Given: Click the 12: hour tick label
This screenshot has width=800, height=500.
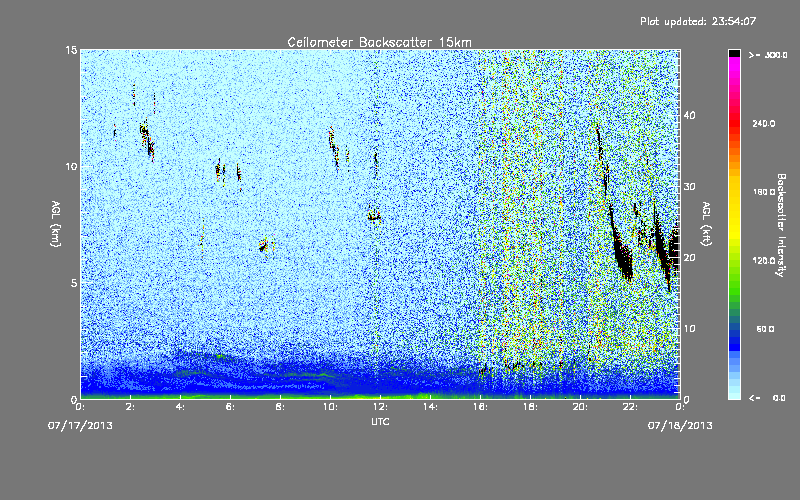Looking at the screenshot, I should 380,407.
